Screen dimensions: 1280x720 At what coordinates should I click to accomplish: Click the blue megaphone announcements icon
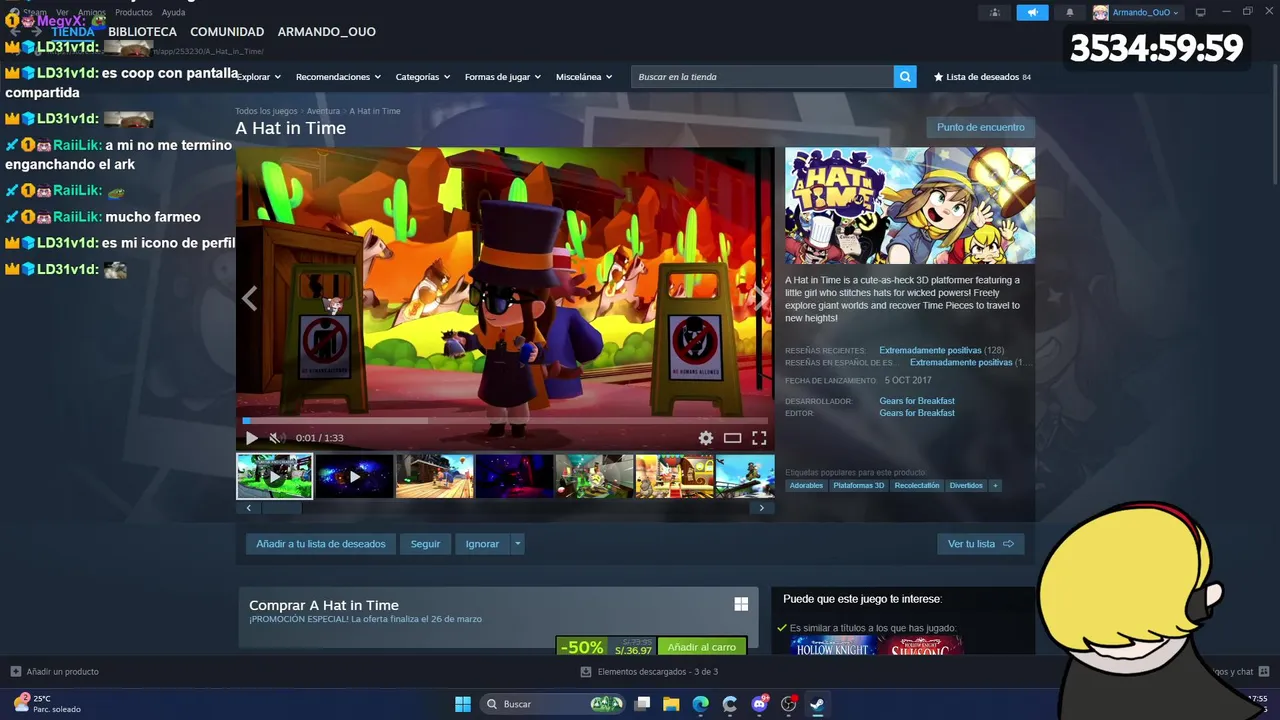[x=1032, y=12]
